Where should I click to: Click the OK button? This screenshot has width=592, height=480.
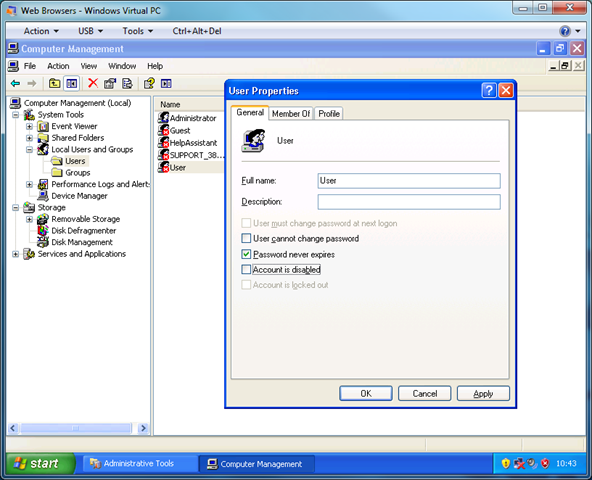pyautogui.click(x=366, y=394)
